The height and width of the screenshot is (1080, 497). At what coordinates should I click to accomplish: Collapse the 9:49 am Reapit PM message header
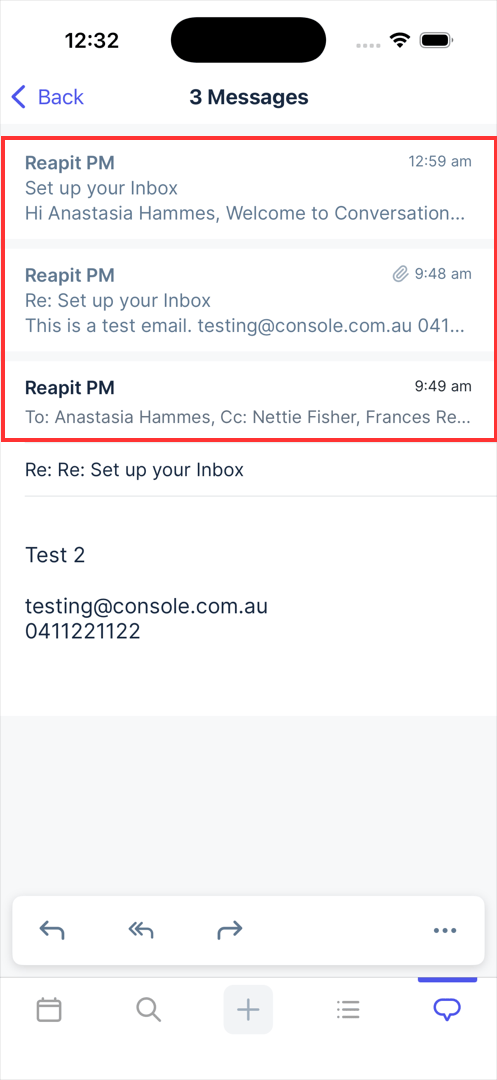click(248, 387)
